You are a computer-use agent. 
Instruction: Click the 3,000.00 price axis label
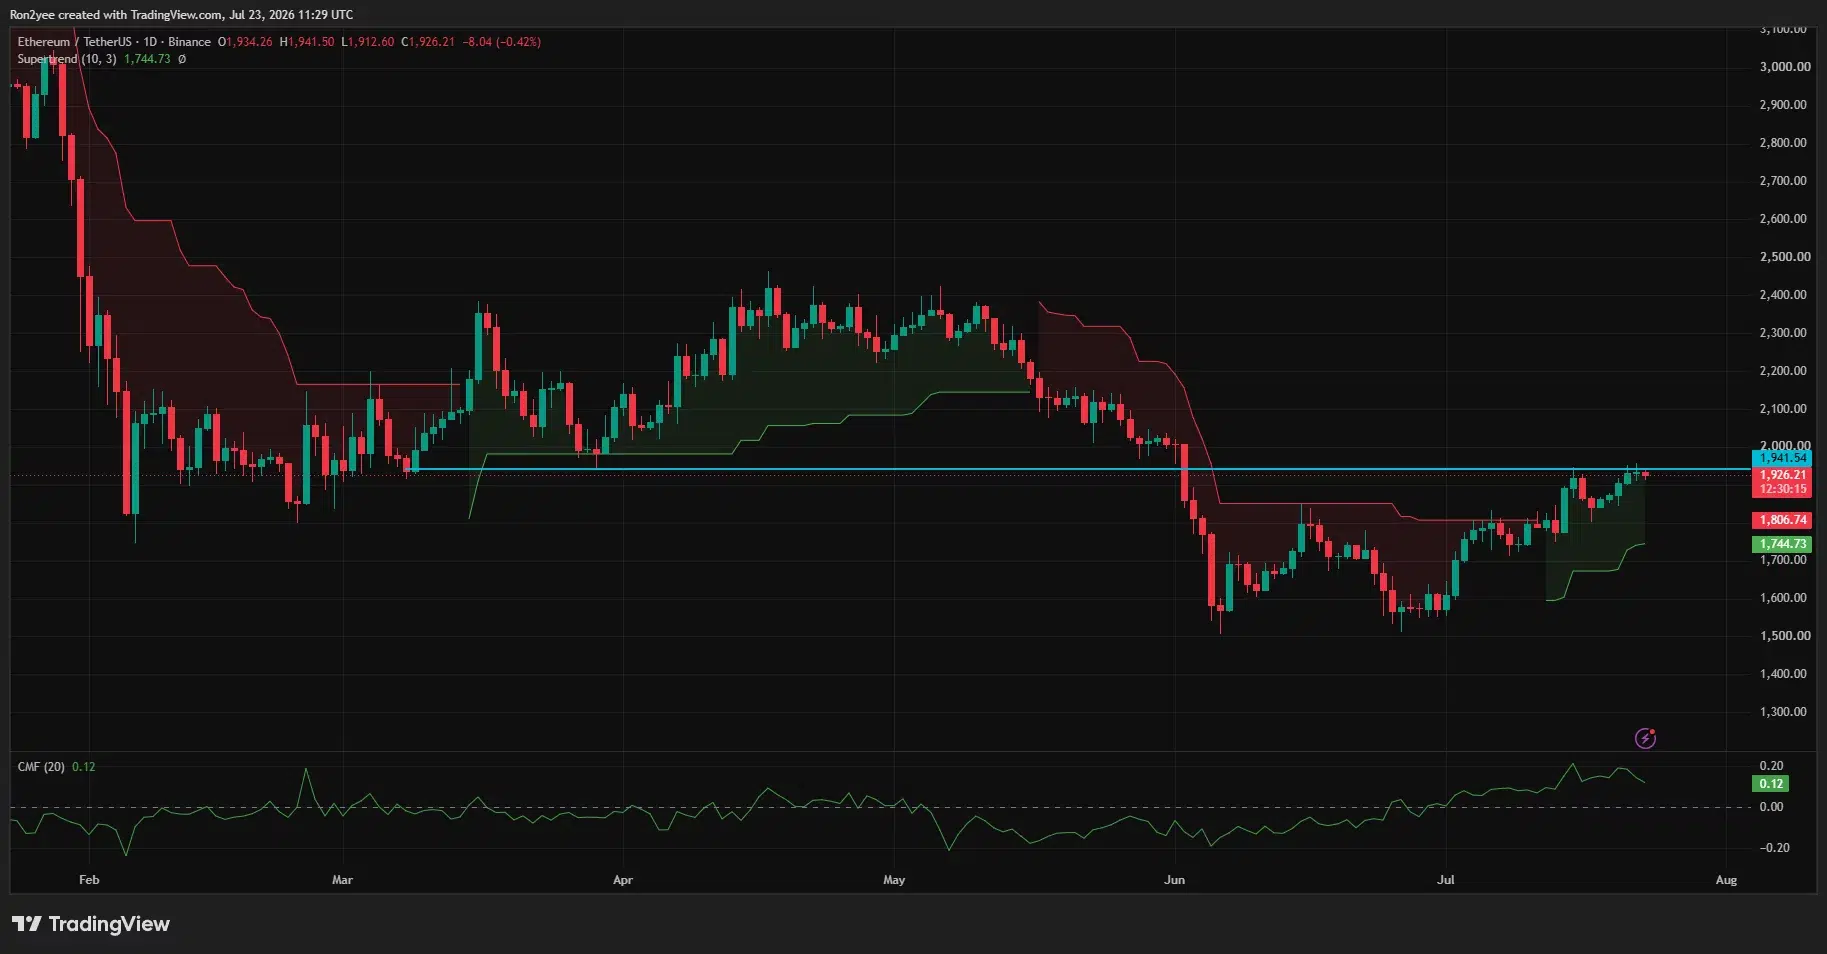[1785, 67]
